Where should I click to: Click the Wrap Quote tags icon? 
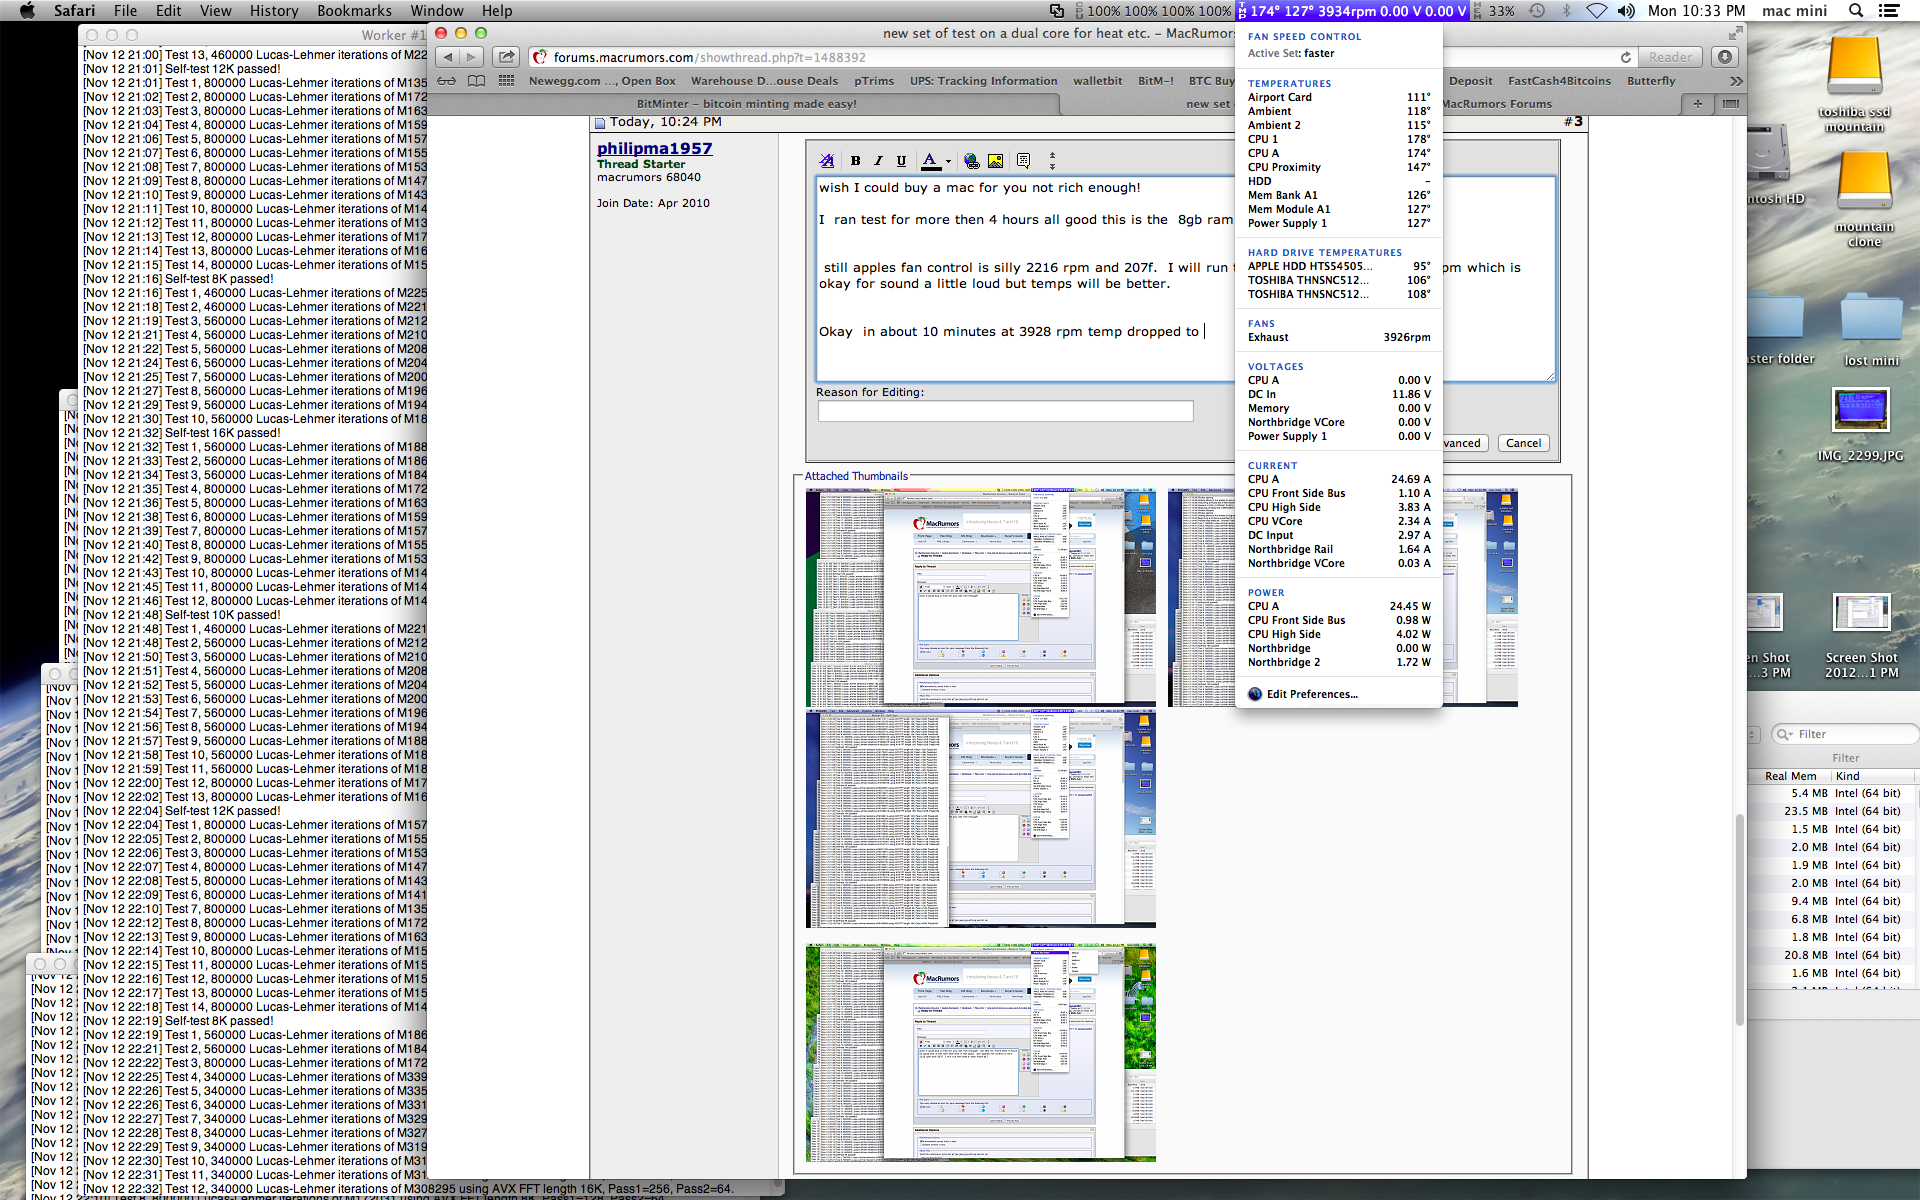[x=1023, y=161]
